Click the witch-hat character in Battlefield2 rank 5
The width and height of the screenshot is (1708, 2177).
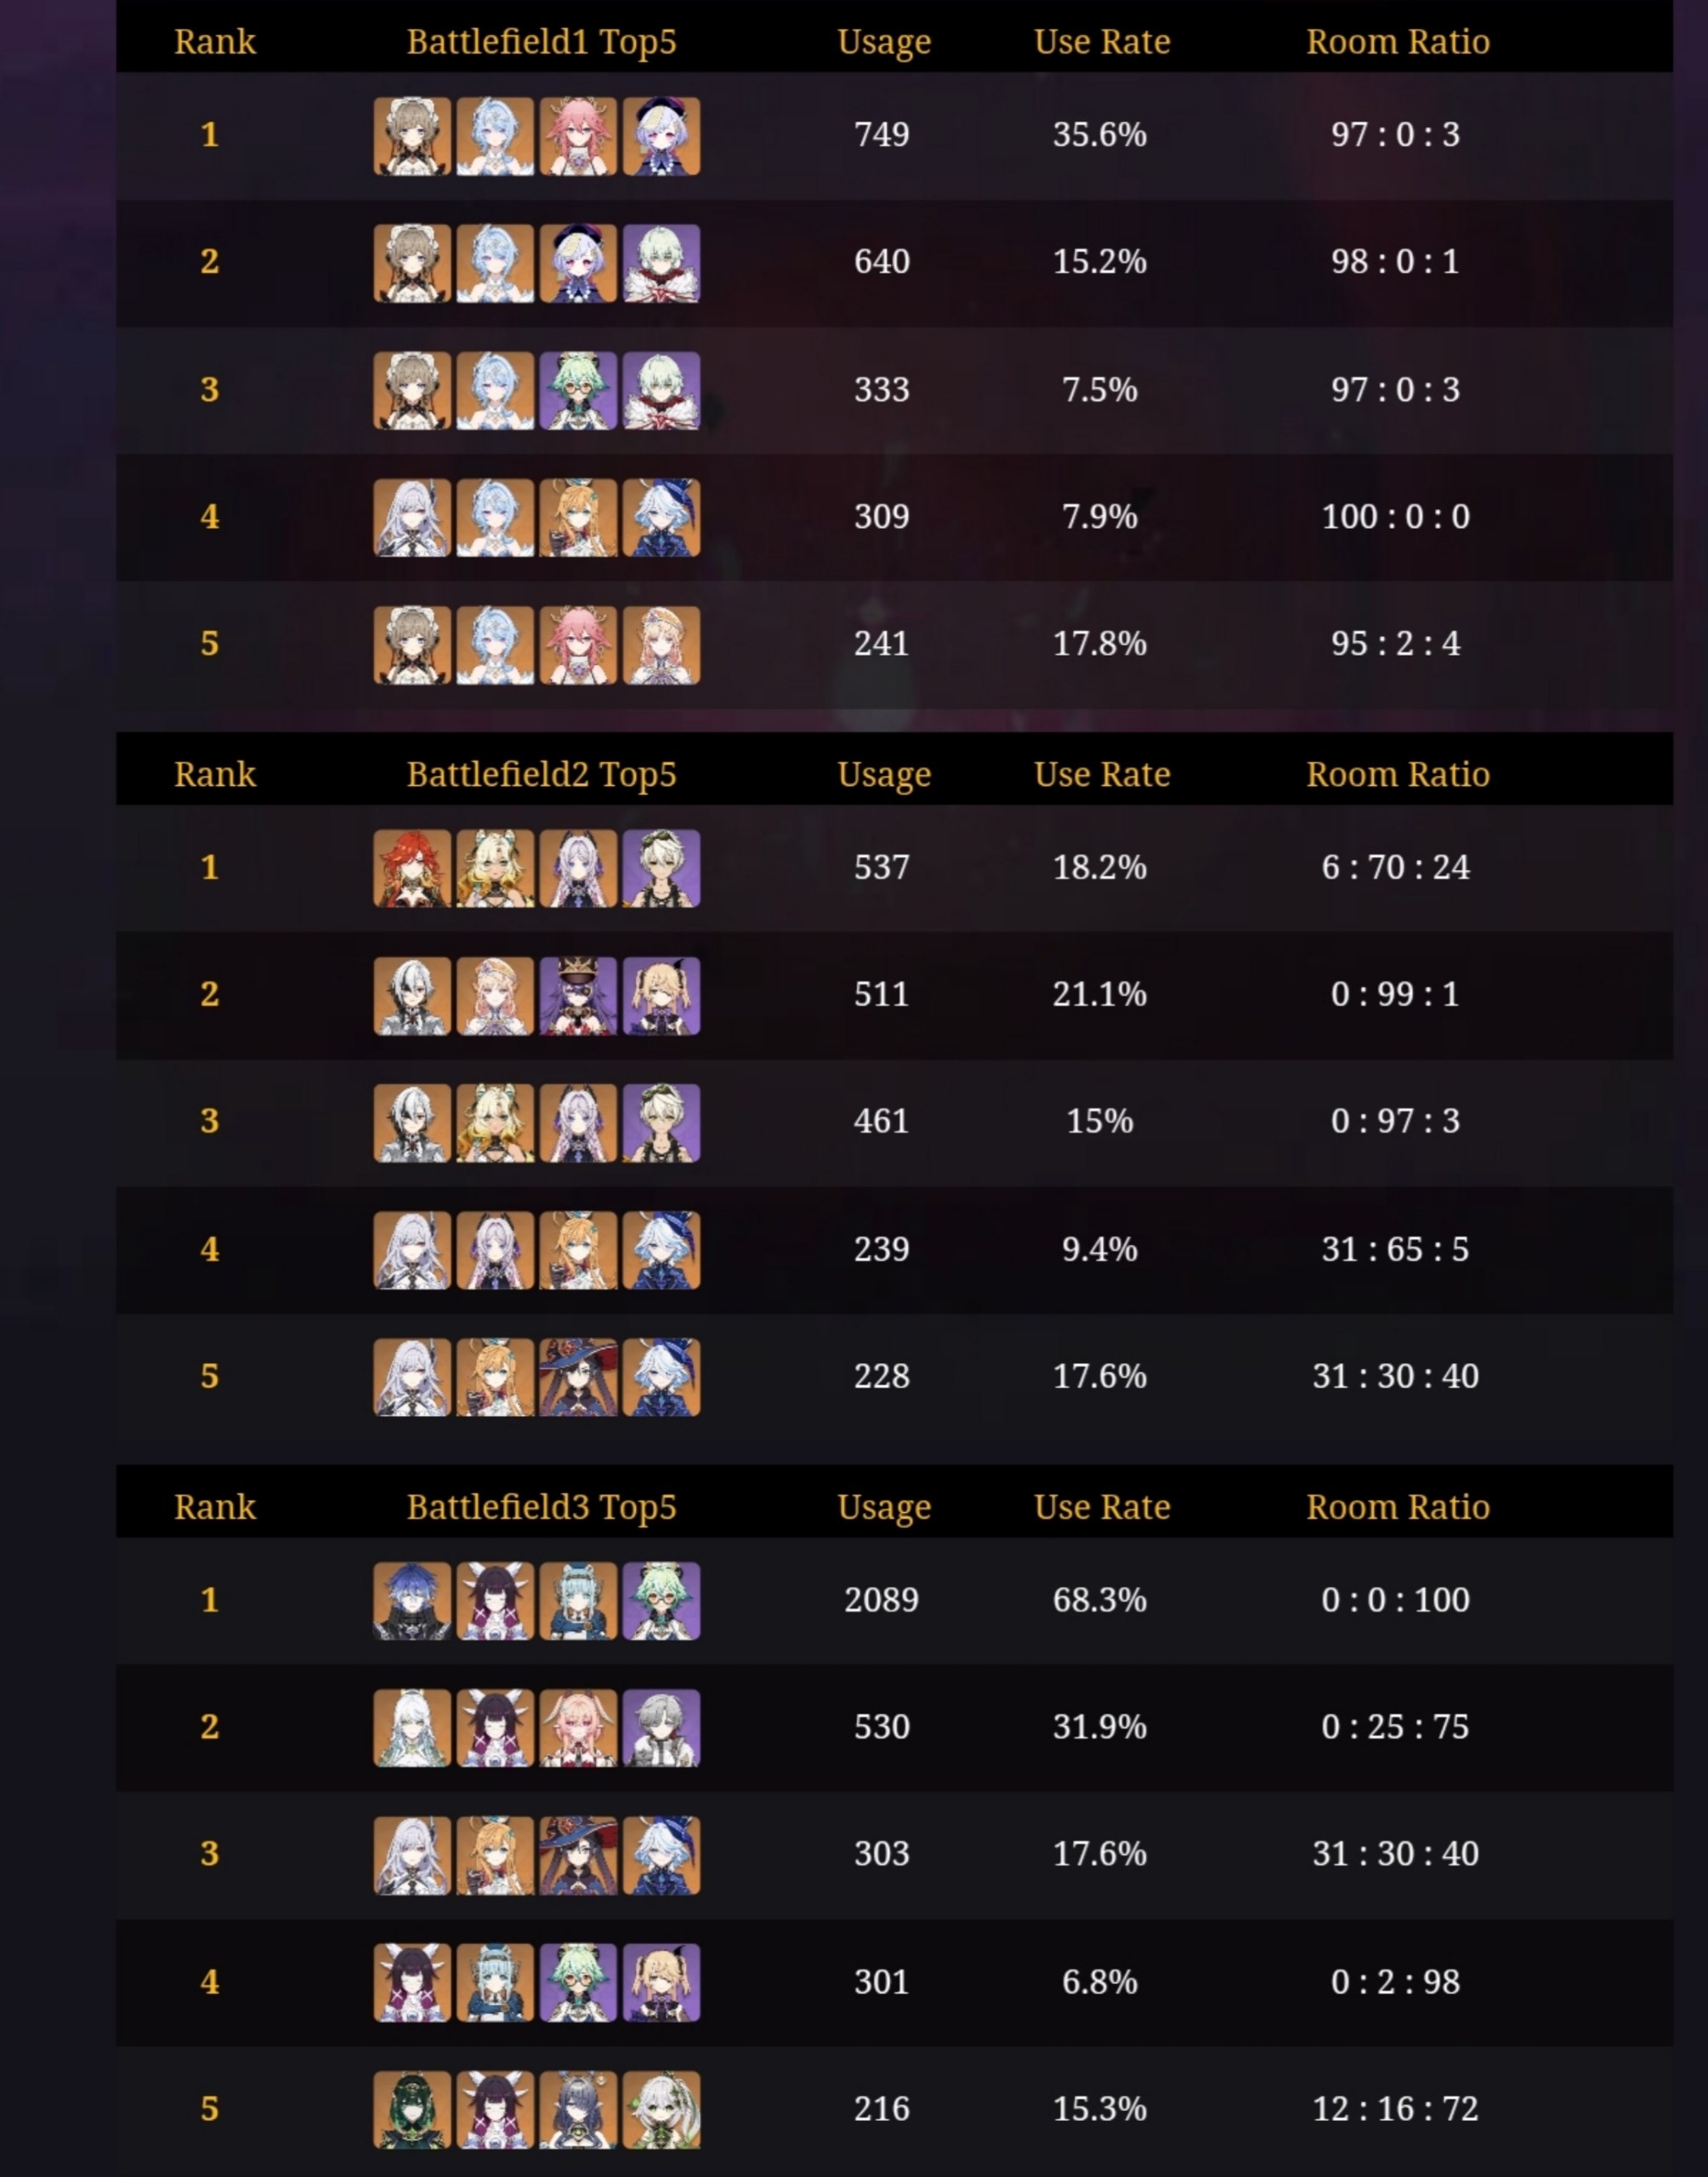(578, 1377)
